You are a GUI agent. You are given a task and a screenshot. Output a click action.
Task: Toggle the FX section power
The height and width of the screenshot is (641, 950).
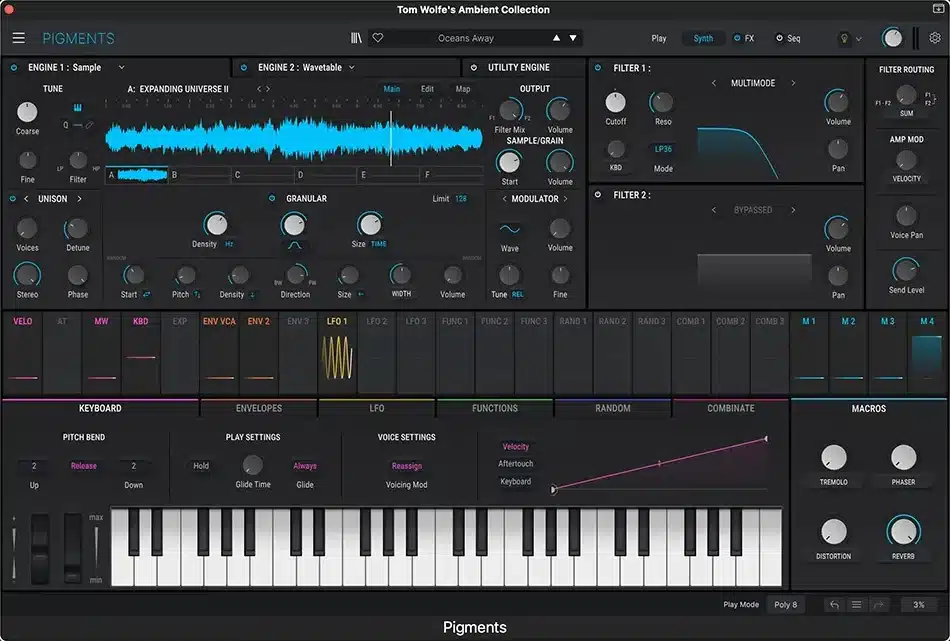pos(737,38)
